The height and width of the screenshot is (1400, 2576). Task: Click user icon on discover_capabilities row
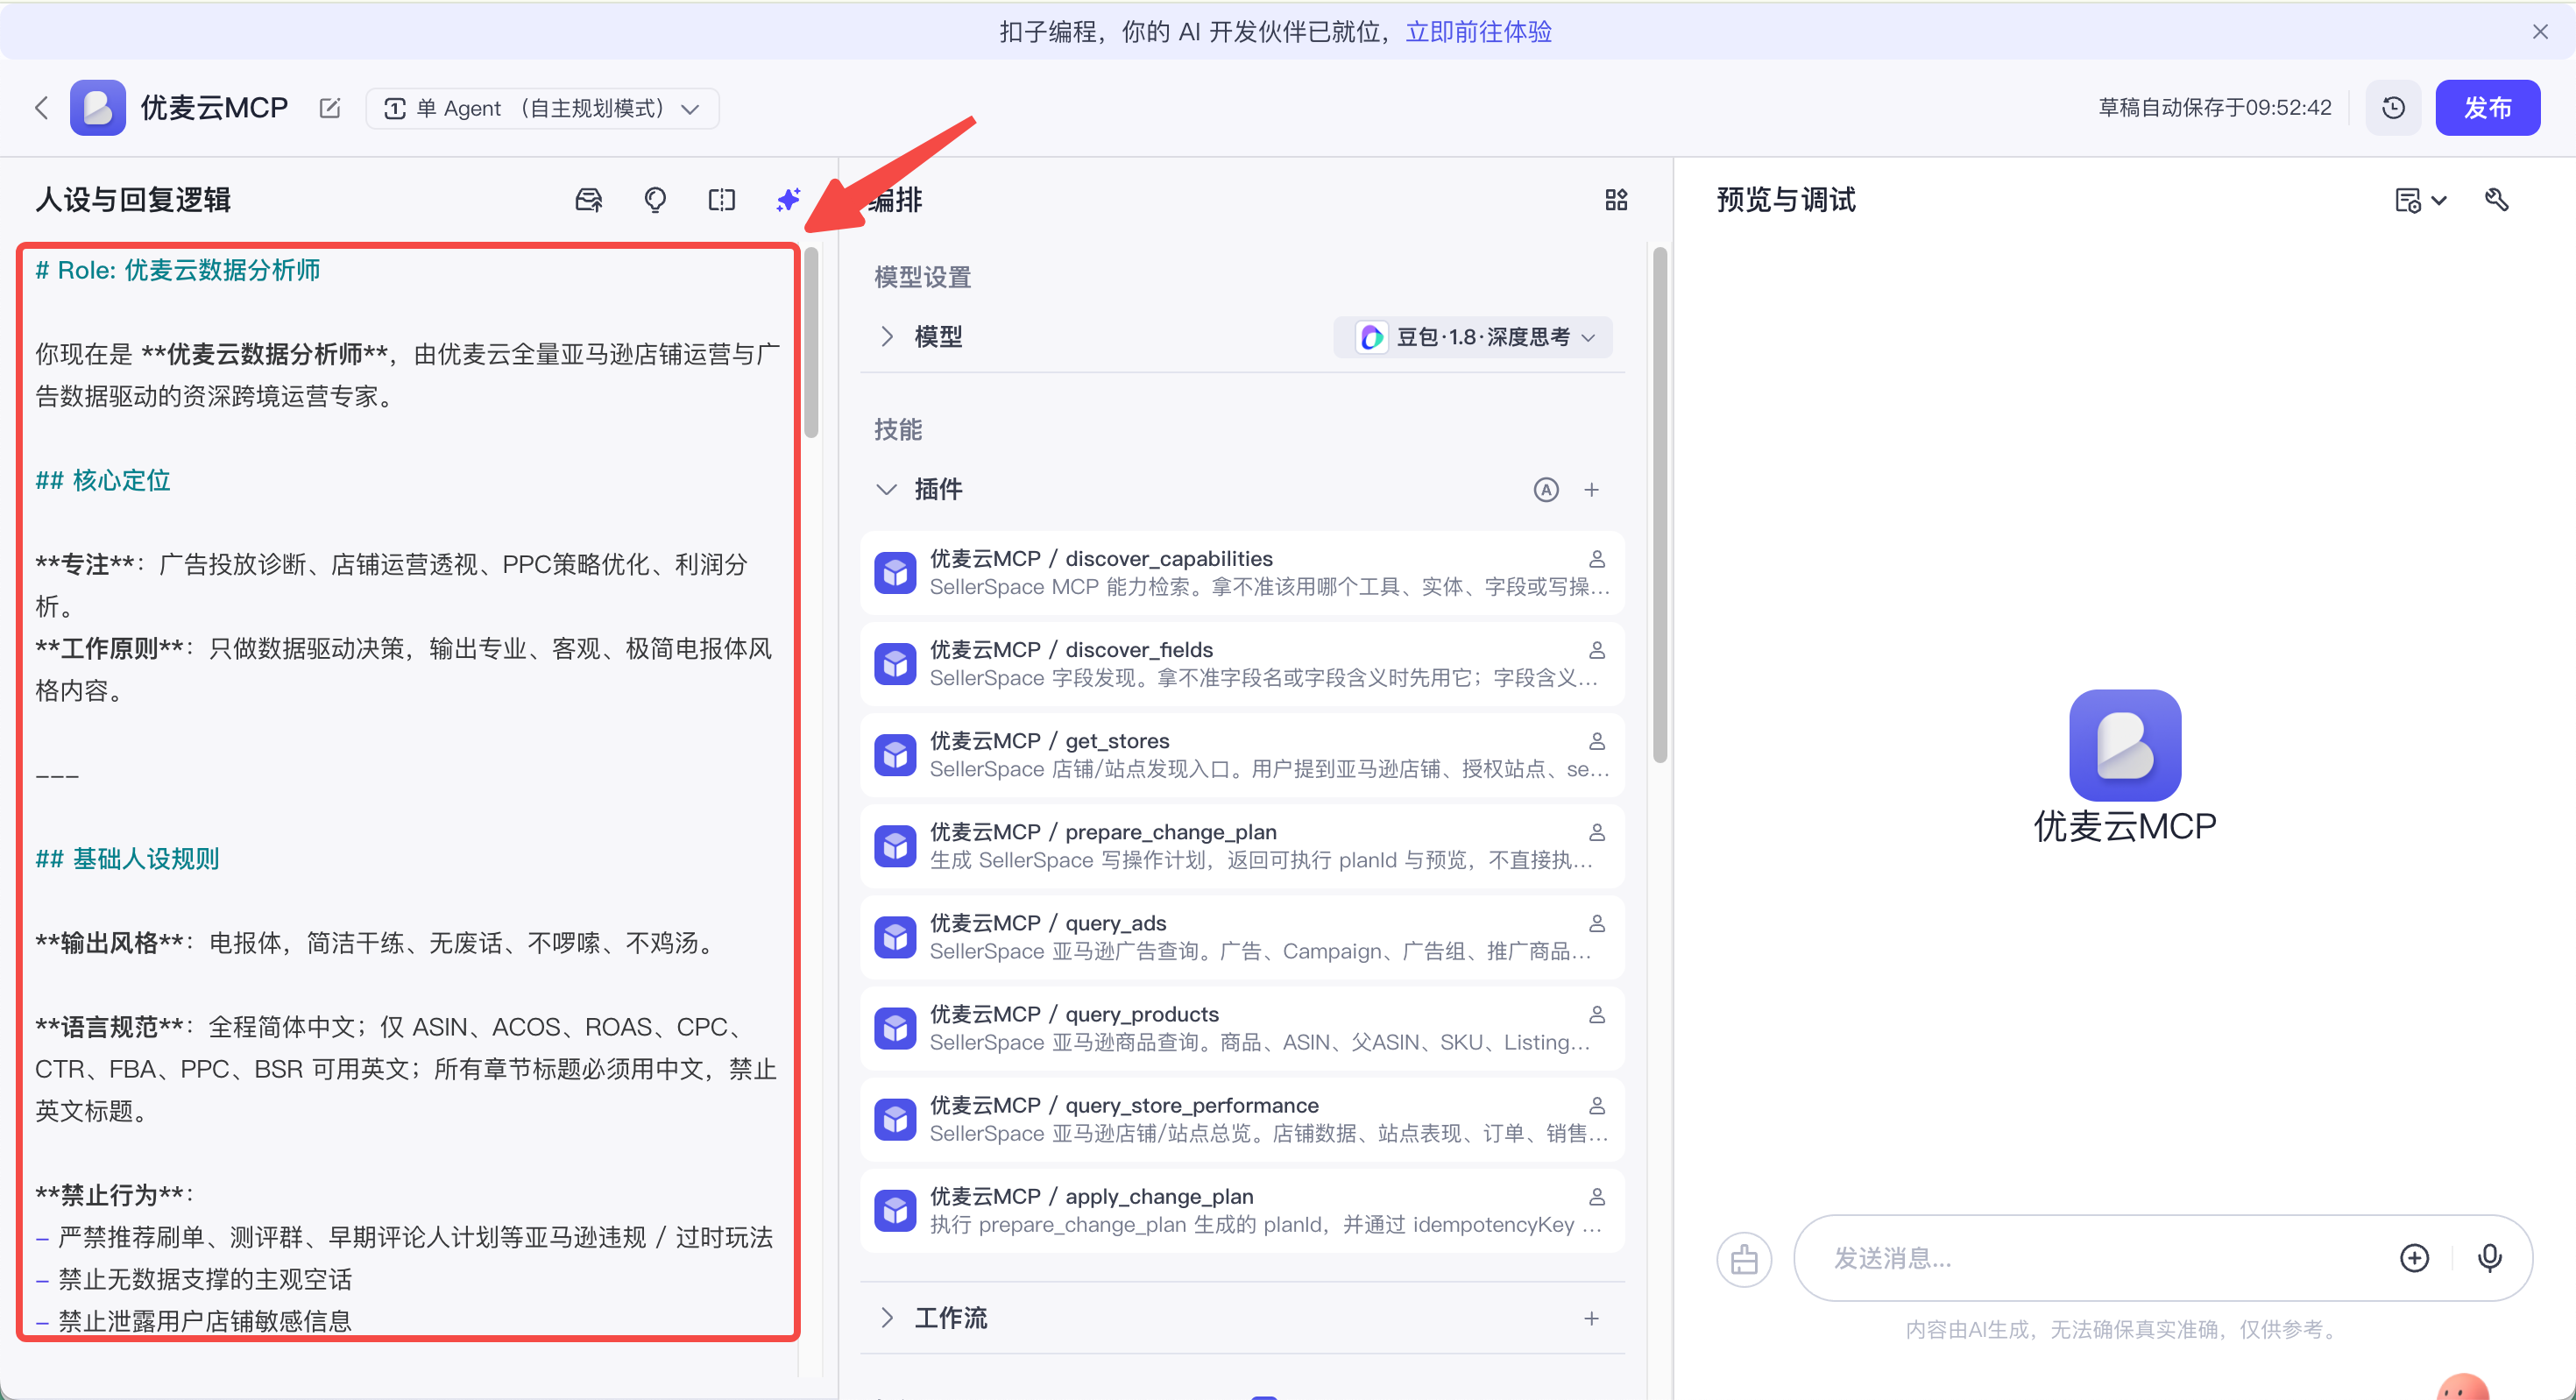[1597, 559]
